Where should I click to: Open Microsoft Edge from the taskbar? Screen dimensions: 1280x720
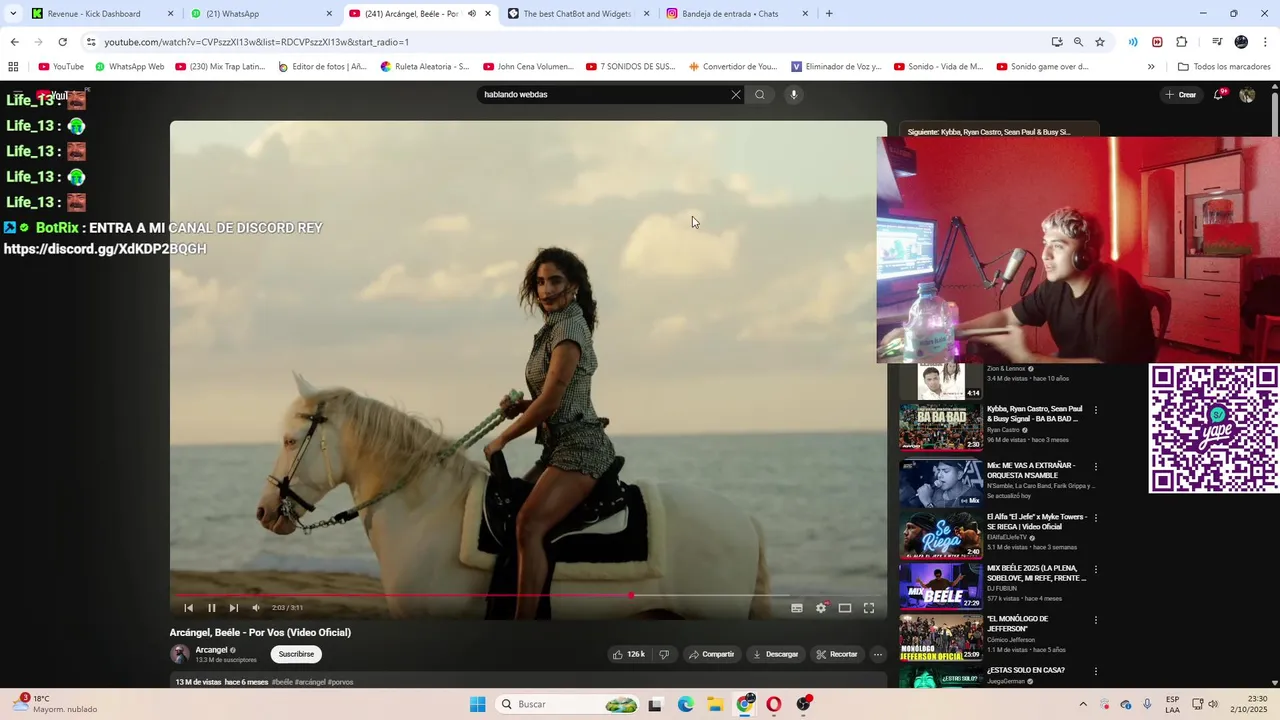click(x=686, y=705)
